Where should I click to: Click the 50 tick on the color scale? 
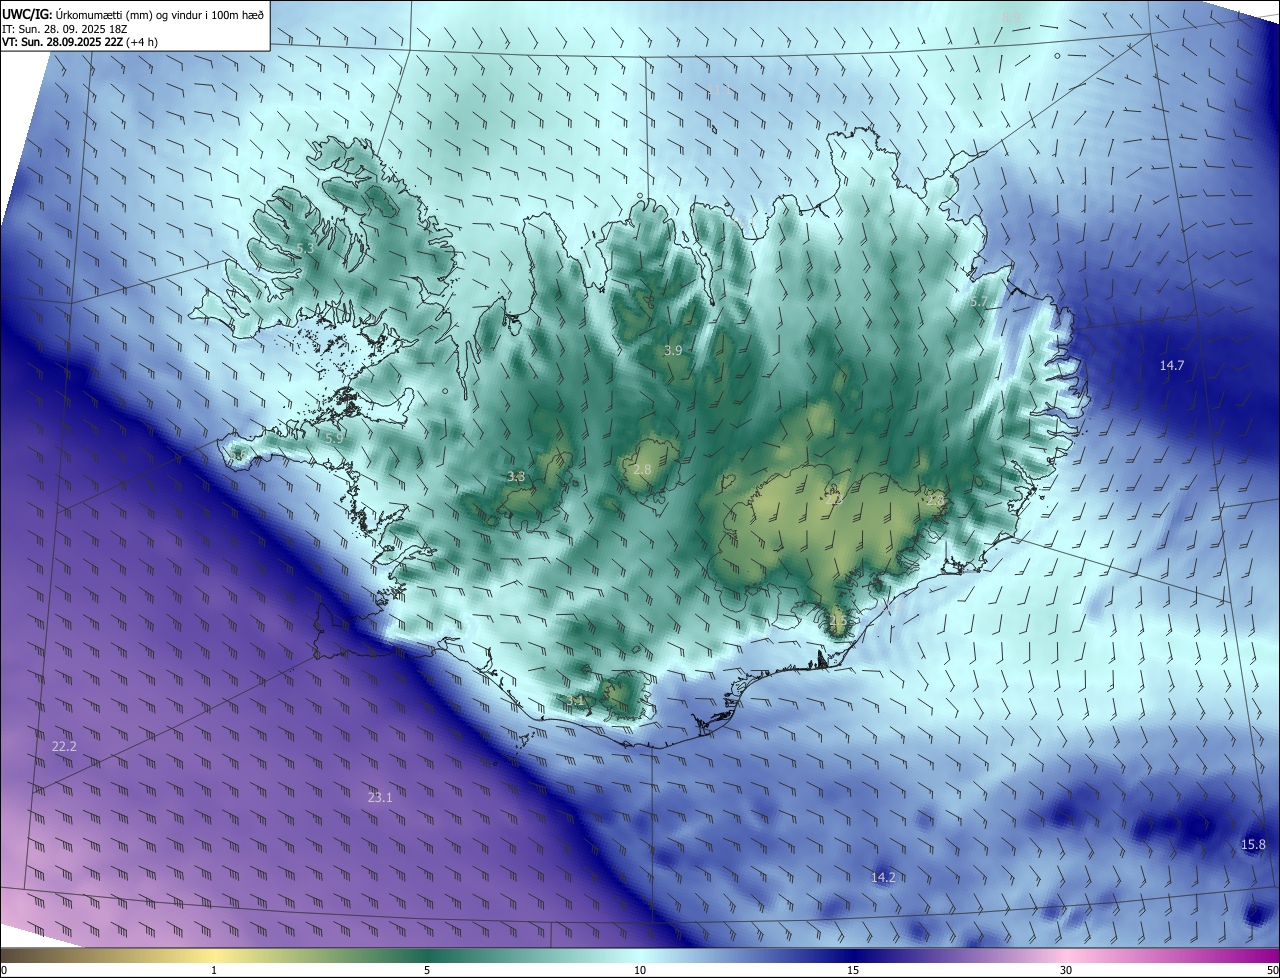(1272, 970)
